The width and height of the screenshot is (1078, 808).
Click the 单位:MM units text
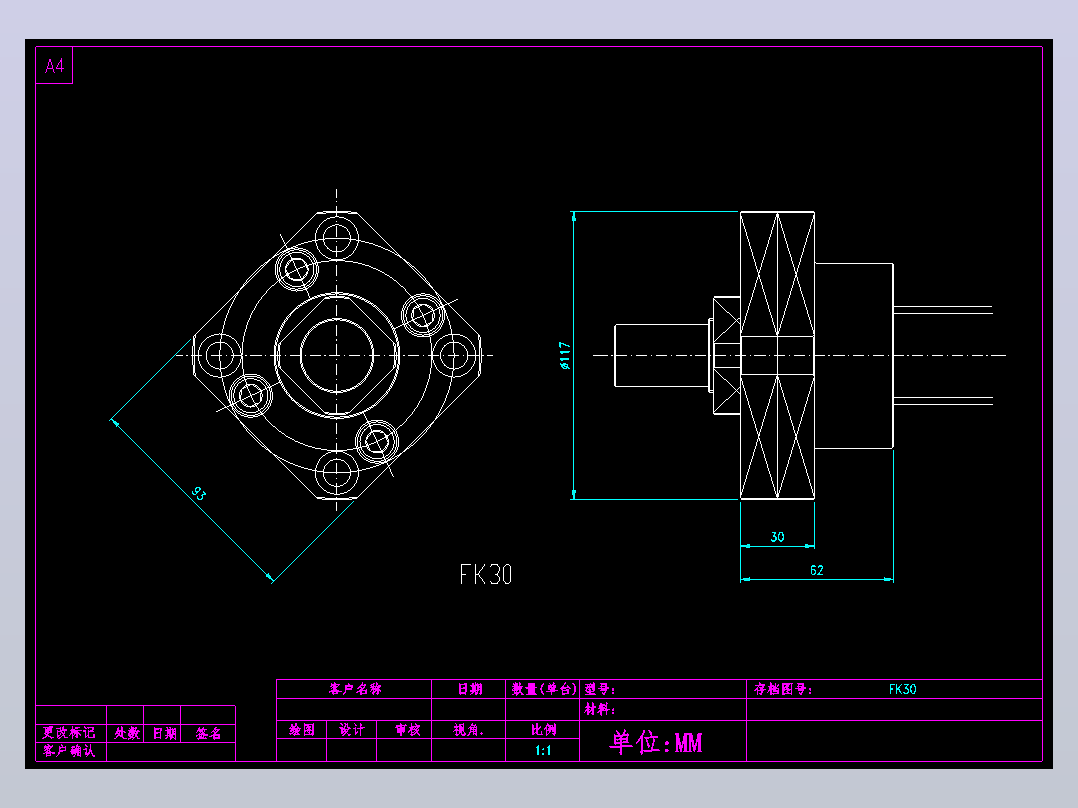click(656, 742)
